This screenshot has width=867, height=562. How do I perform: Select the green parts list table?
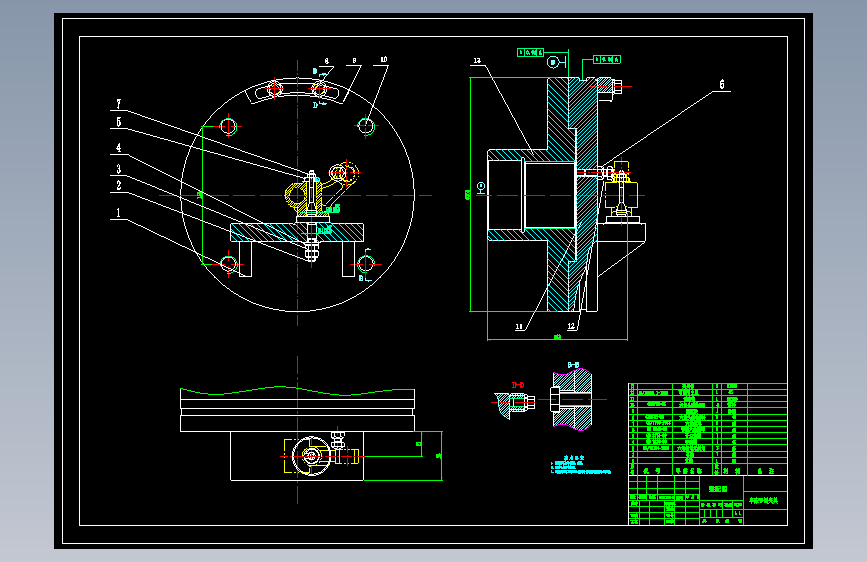click(x=707, y=429)
